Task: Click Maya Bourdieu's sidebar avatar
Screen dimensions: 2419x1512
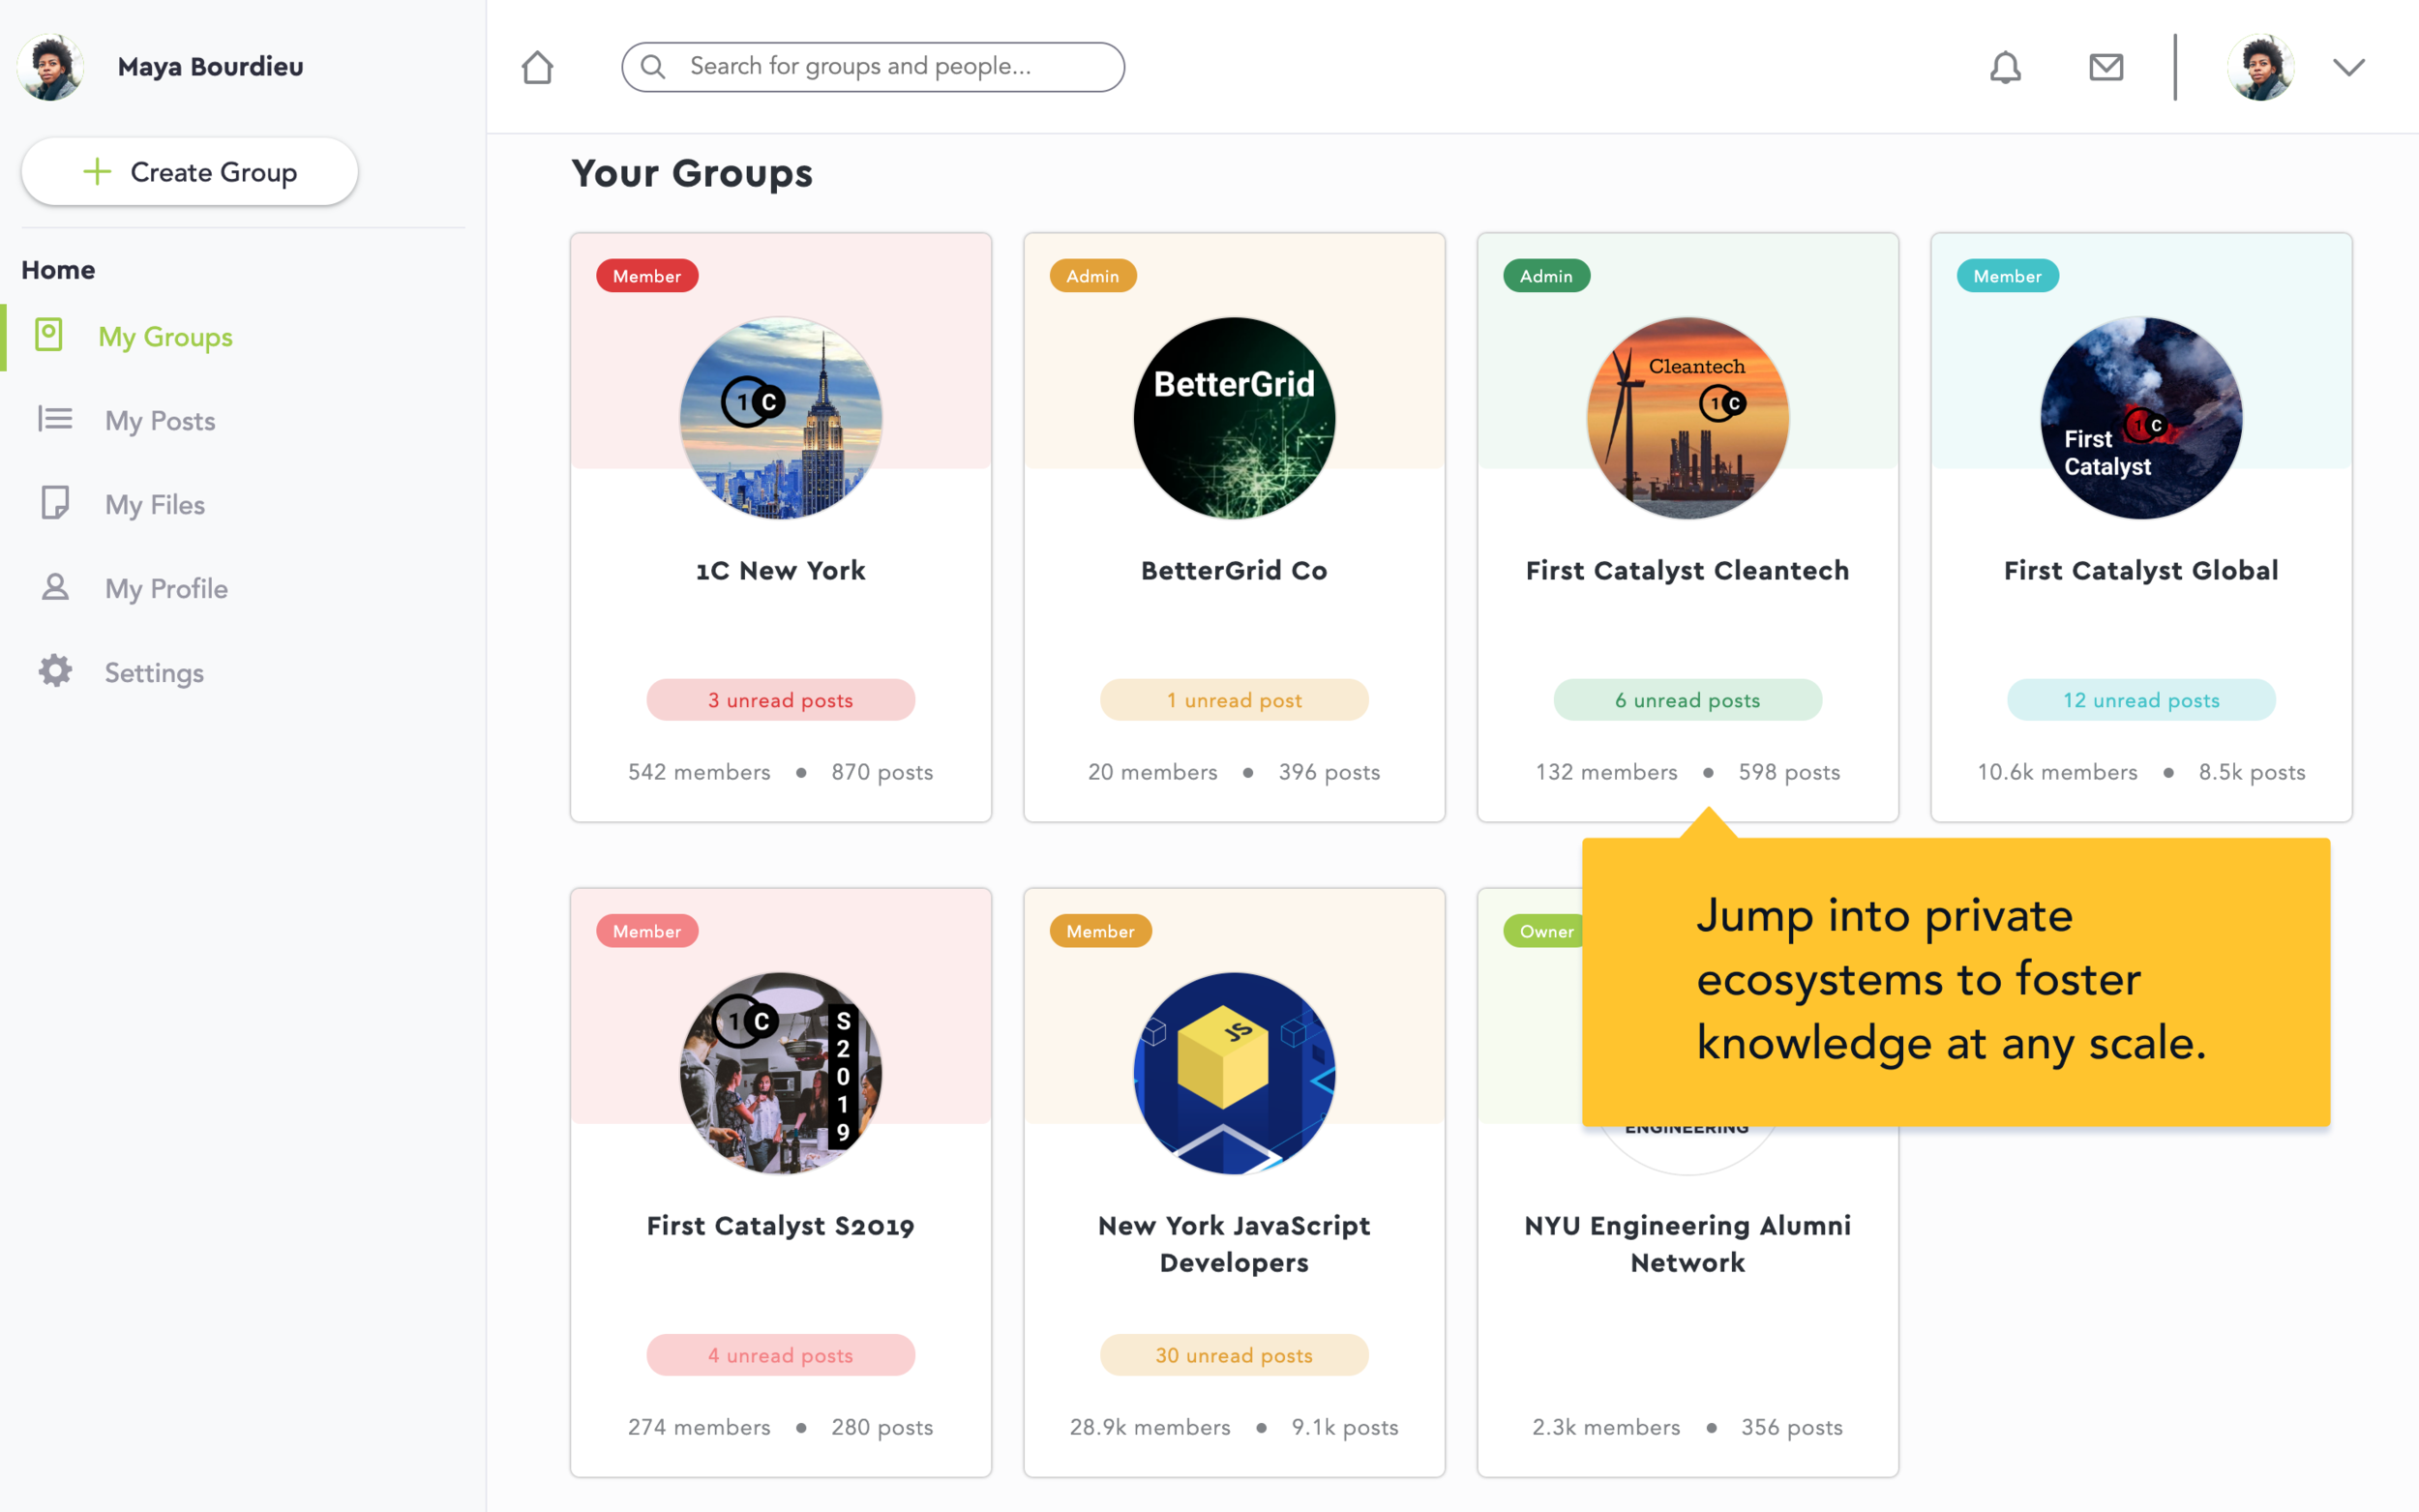Action: click(50, 67)
